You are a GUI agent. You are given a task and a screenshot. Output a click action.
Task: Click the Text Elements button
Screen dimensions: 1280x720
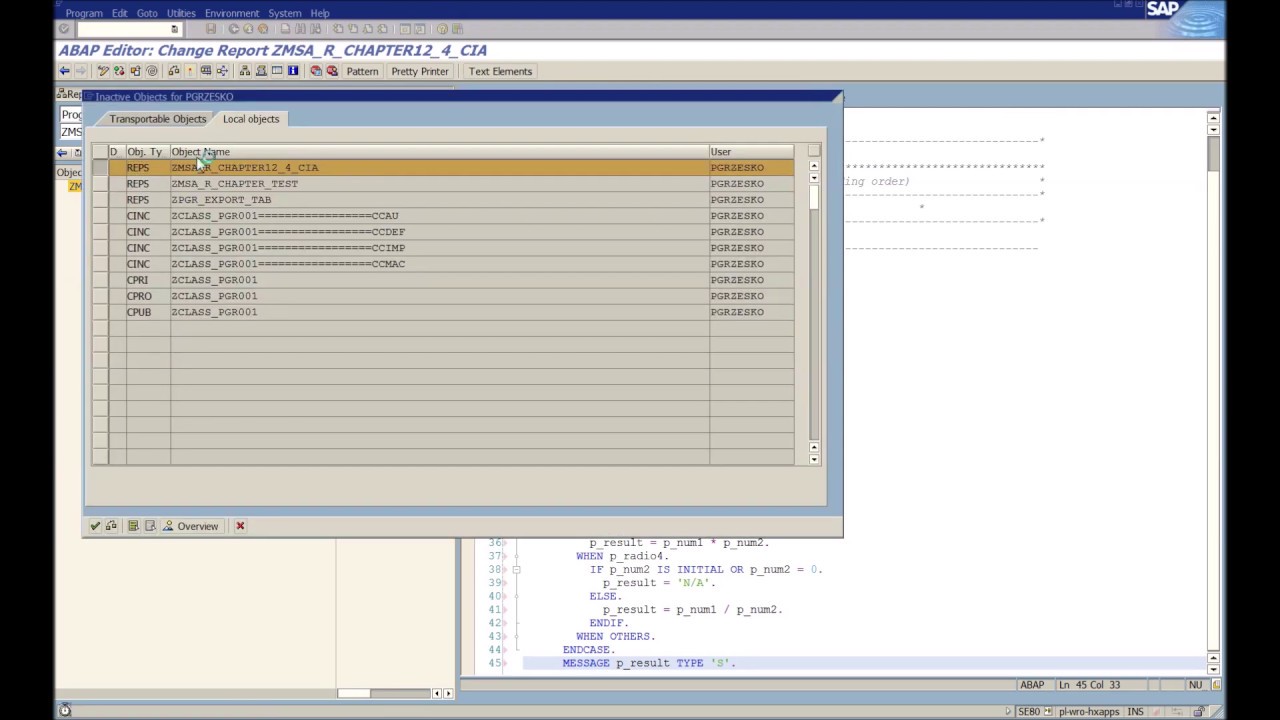(500, 71)
